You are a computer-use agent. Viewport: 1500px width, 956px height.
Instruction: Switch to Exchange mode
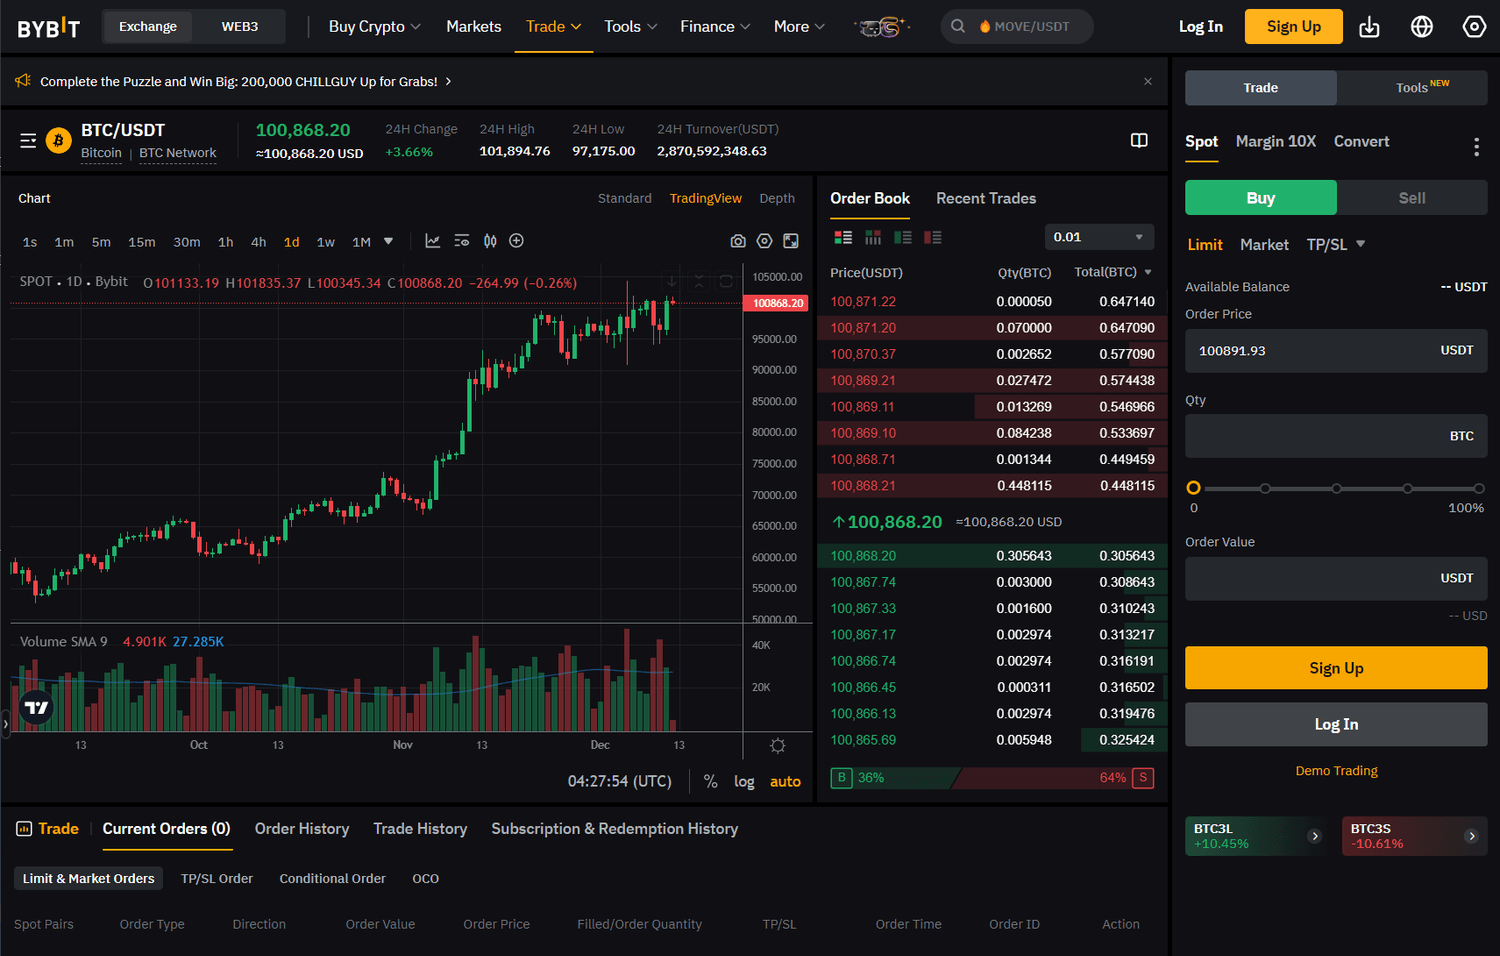pyautogui.click(x=148, y=27)
